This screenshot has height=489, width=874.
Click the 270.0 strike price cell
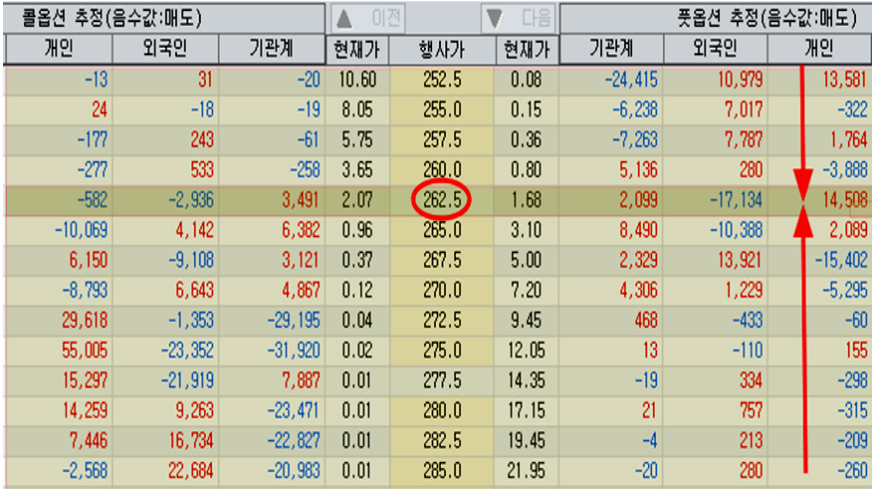tap(441, 290)
